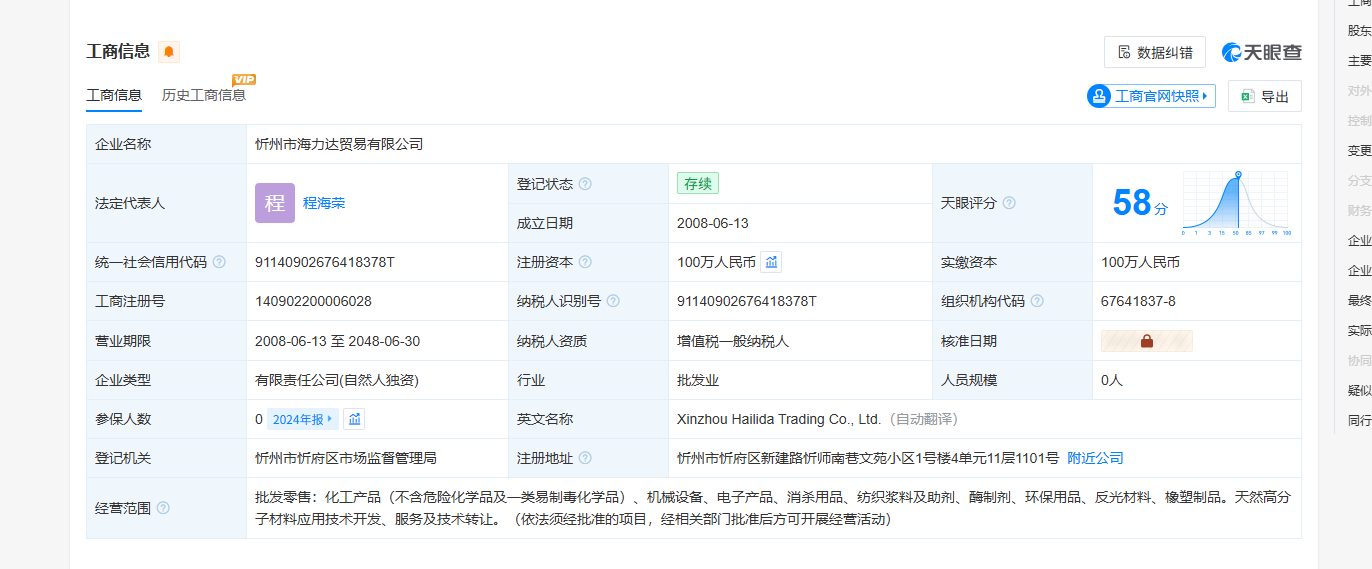Click the help icon beside 登记状态

pyautogui.click(x=585, y=184)
